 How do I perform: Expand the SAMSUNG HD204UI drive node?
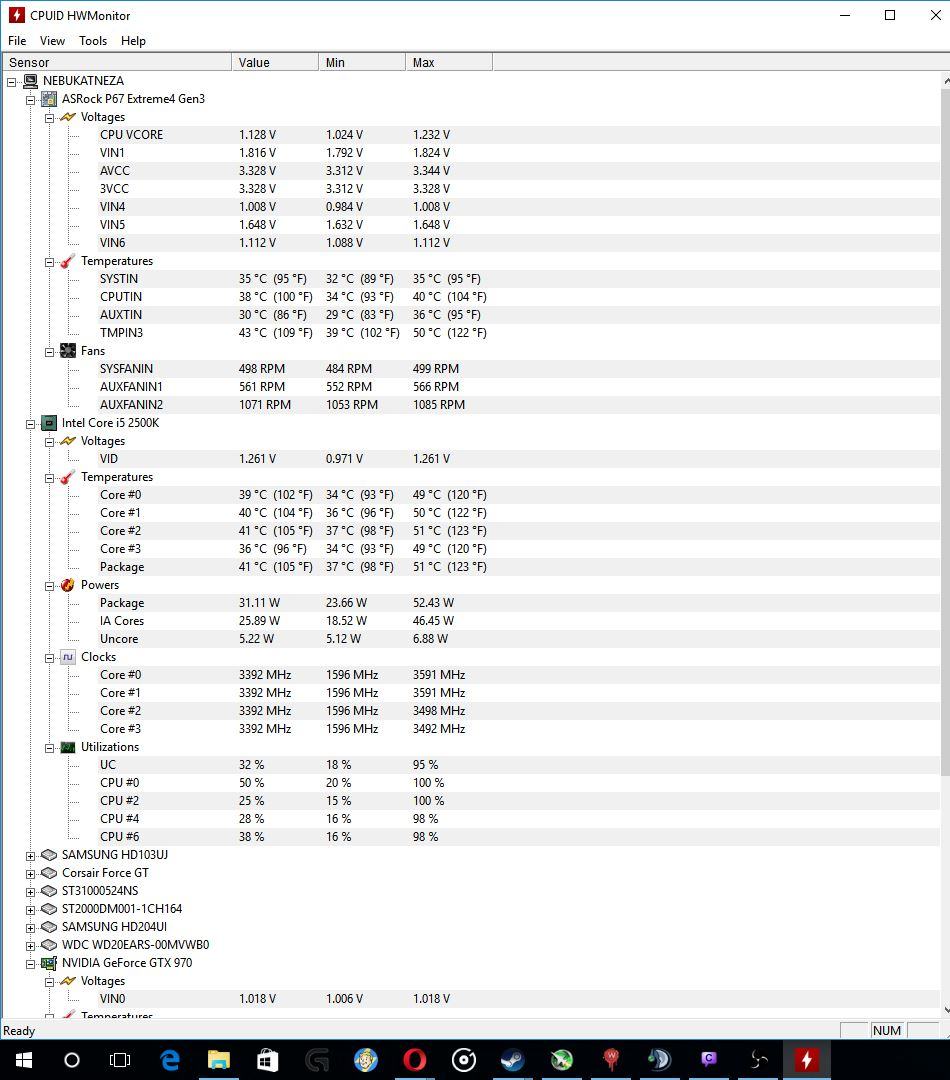coord(30,928)
